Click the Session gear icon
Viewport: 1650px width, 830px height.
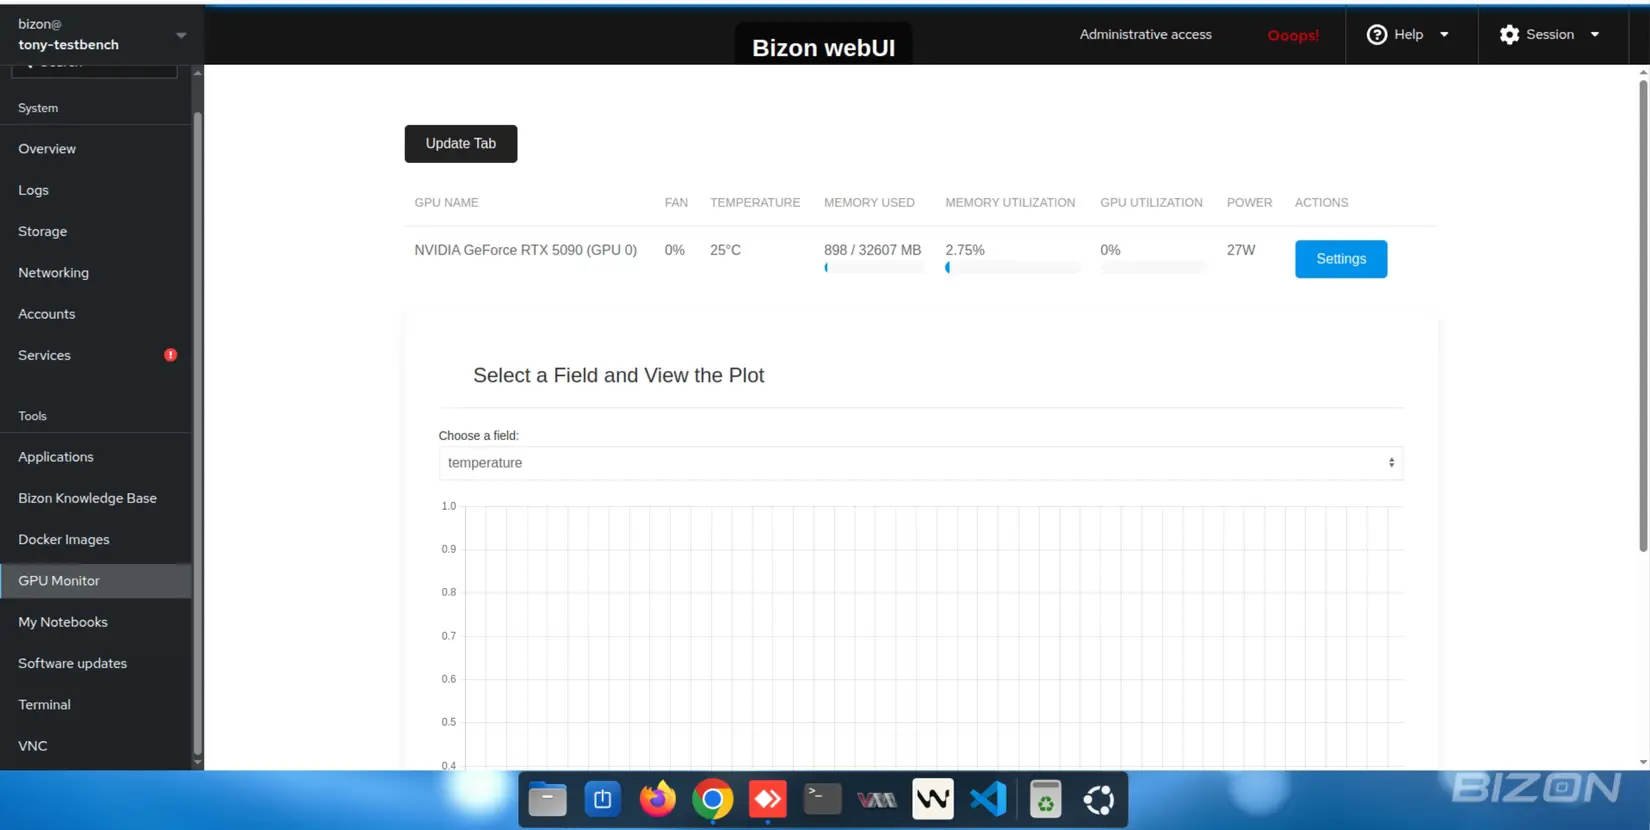coord(1509,34)
